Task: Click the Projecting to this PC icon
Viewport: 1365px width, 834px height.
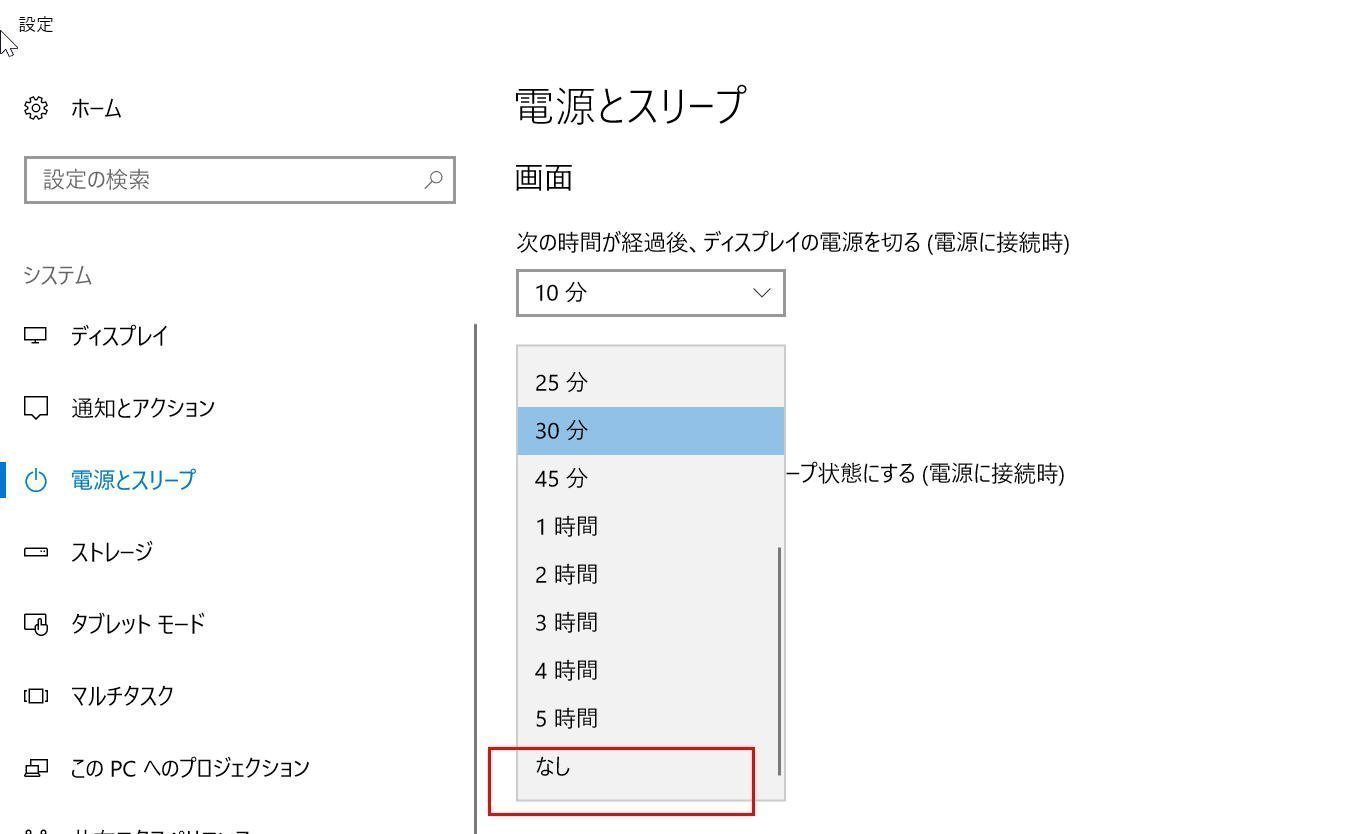Action: point(36,768)
